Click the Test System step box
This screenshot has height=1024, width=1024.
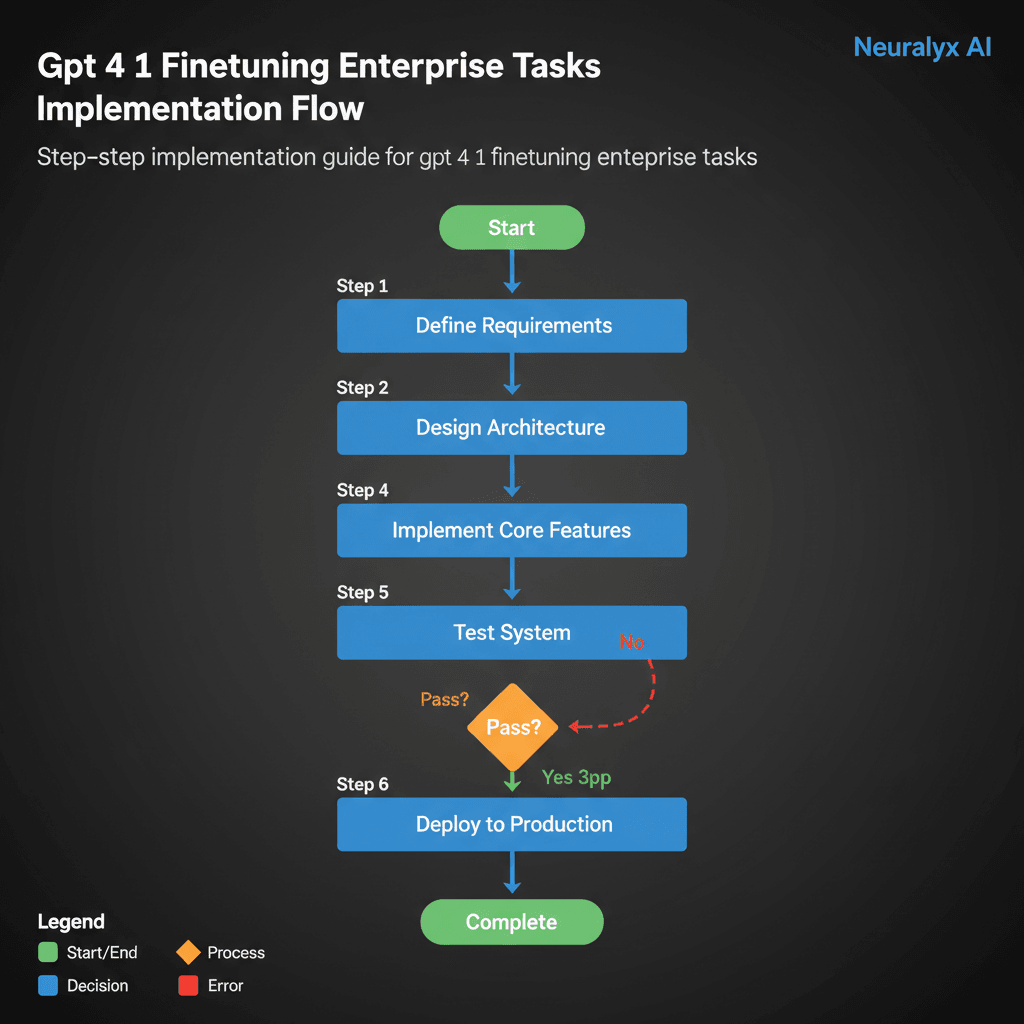coord(511,632)
